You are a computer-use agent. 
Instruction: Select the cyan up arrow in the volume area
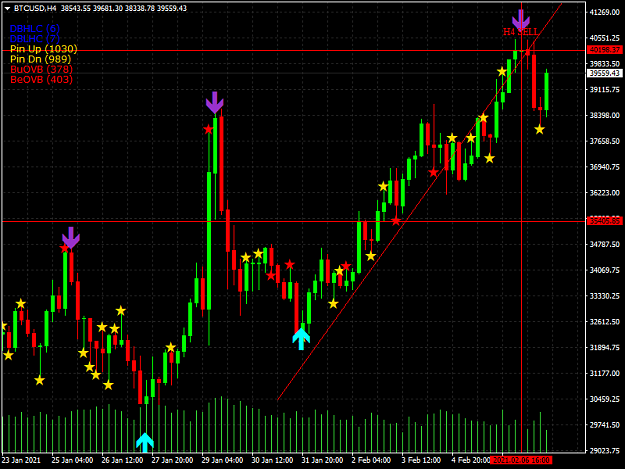145,442
